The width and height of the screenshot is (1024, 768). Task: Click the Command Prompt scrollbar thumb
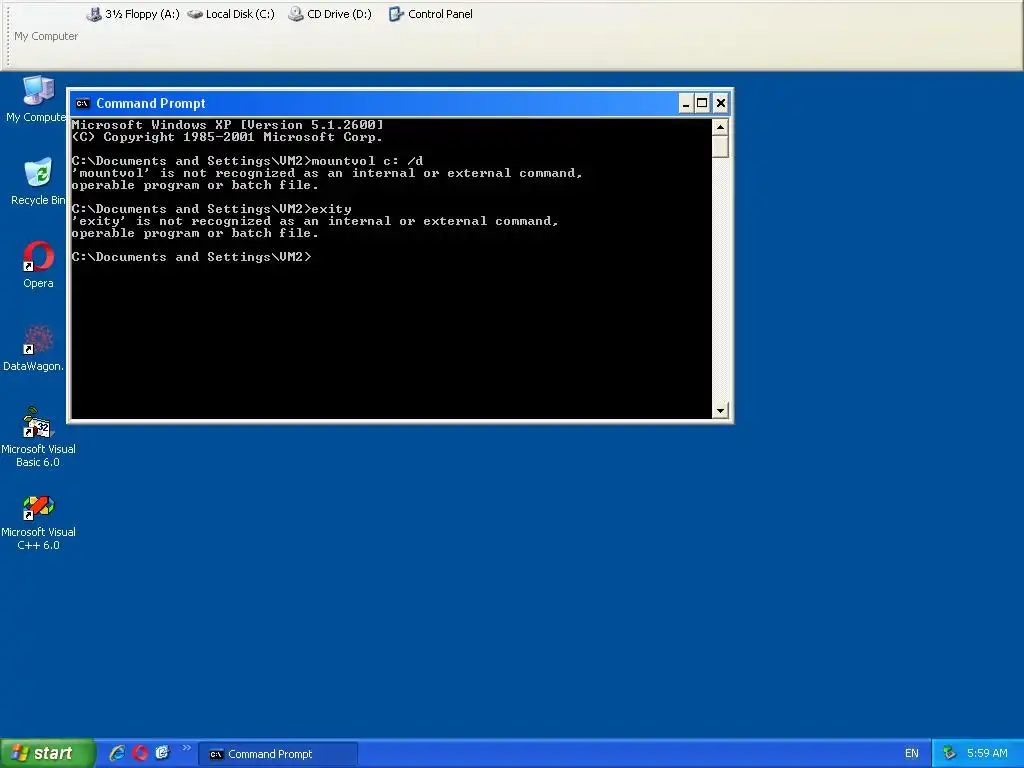tap(720, 146)
